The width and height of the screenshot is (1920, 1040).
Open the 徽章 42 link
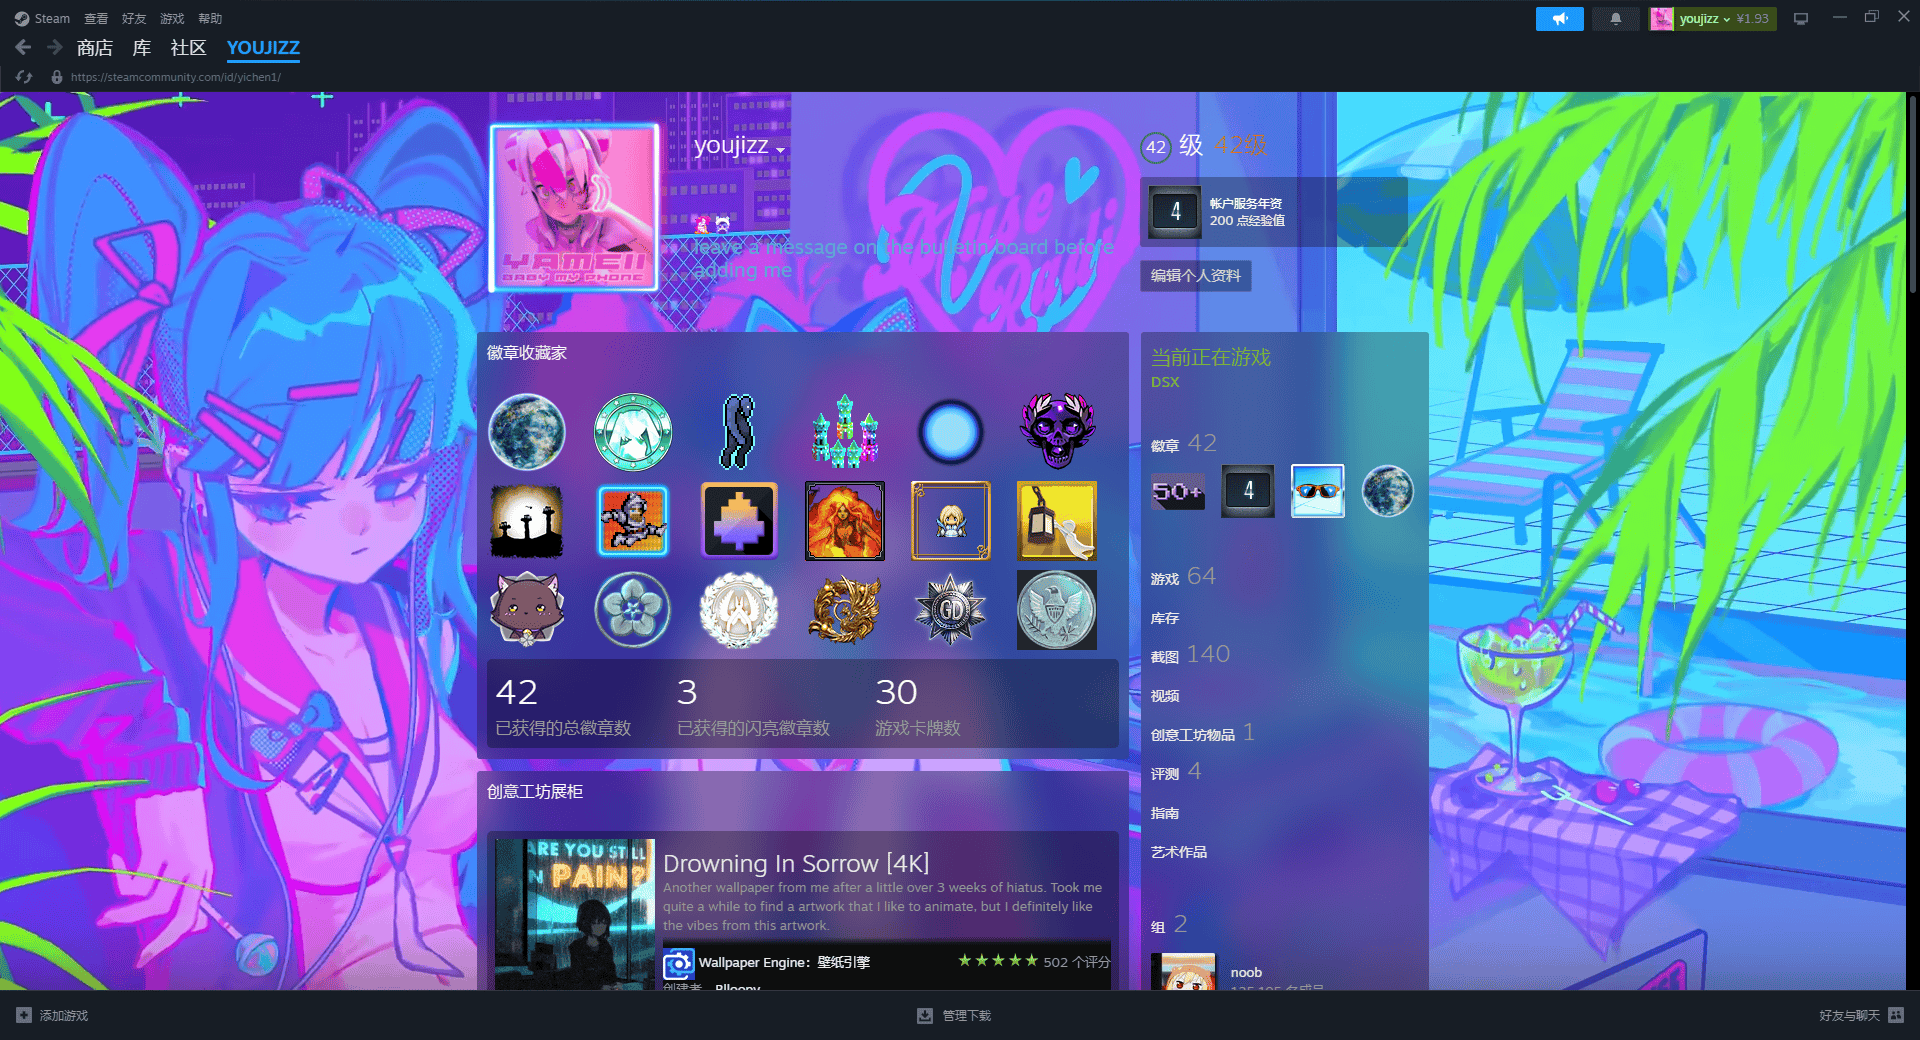coord(1184,443)
